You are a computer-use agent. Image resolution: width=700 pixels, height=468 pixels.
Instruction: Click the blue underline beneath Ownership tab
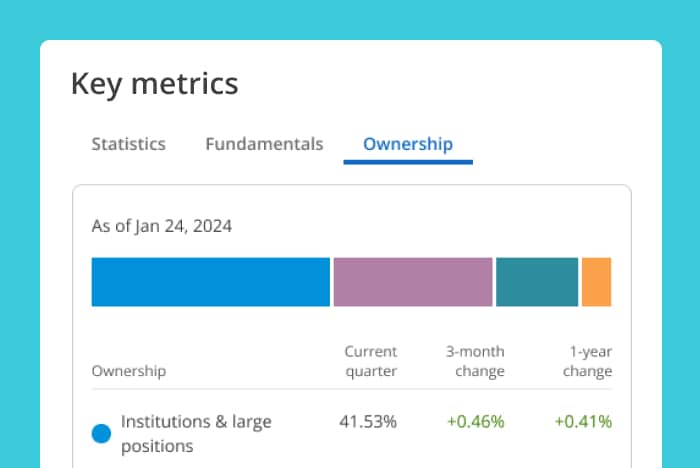click(408, 161)
